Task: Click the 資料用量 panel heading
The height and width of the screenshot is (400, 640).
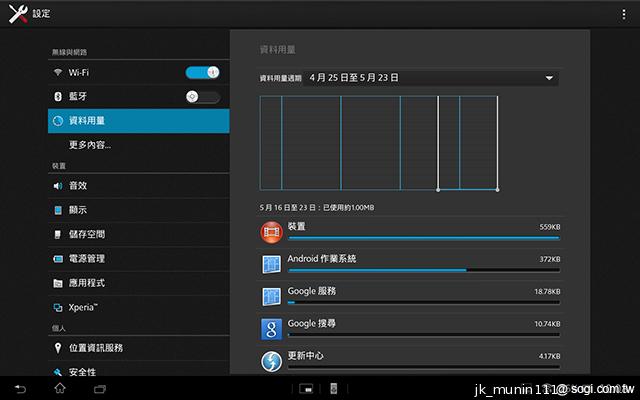Action: click(278, 50)
